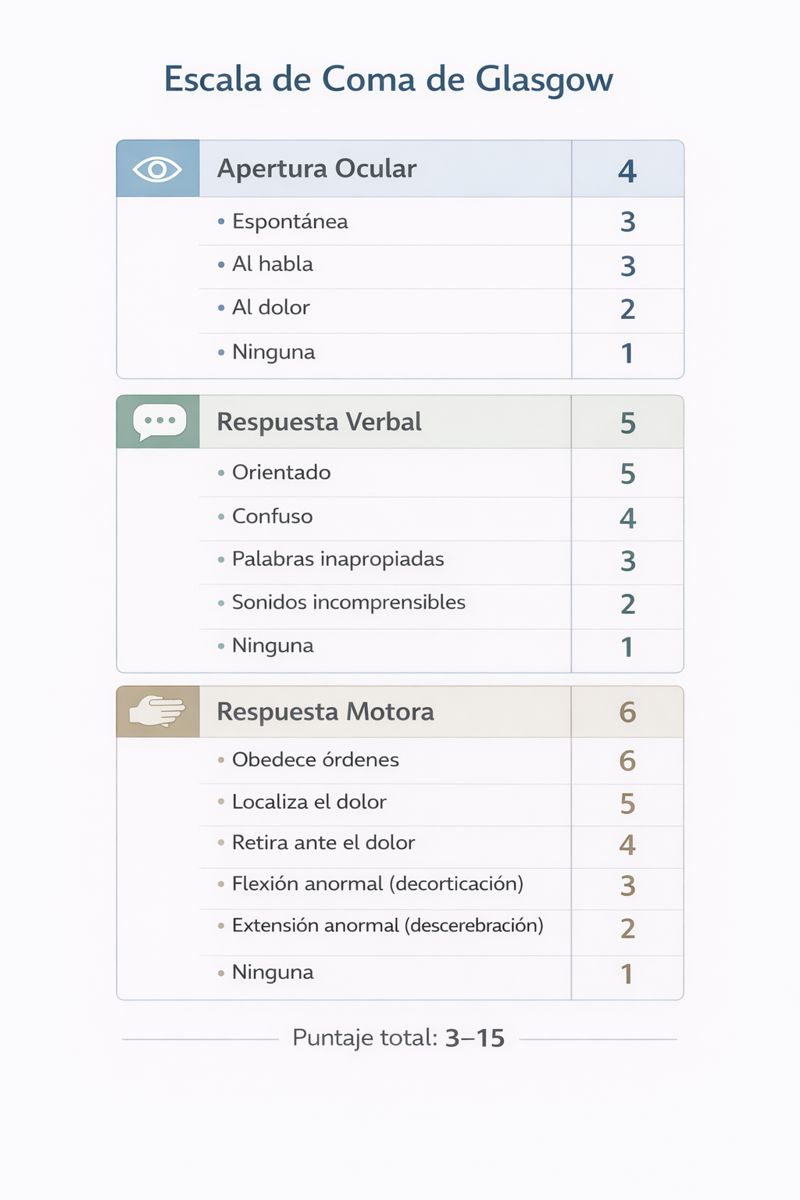Select the "Al habla" row
Viewport: 800px width, 1200px height.
coord(272,265)
